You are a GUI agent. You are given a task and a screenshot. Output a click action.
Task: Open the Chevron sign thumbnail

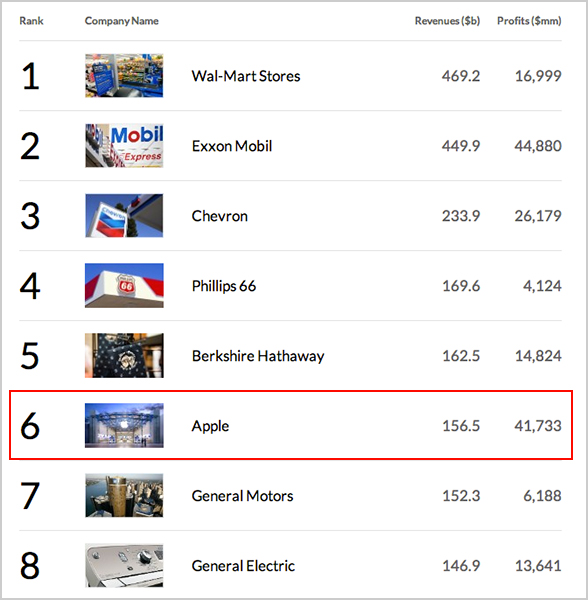point(124,215)
